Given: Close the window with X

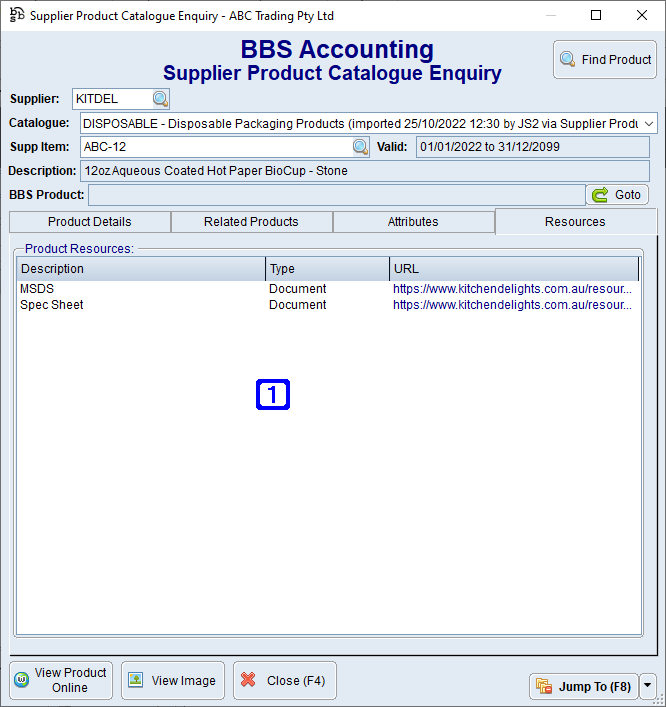Looking at the screenshot, I should point(642,15).
